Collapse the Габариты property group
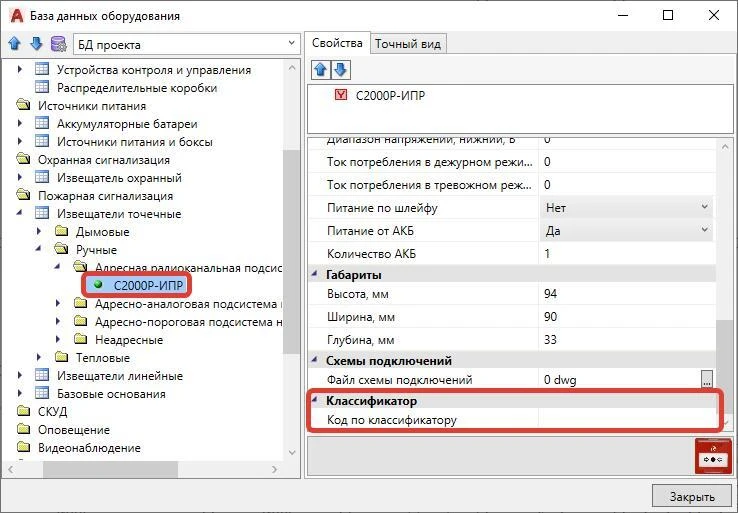The image size is (738, 513). [315, 275]
